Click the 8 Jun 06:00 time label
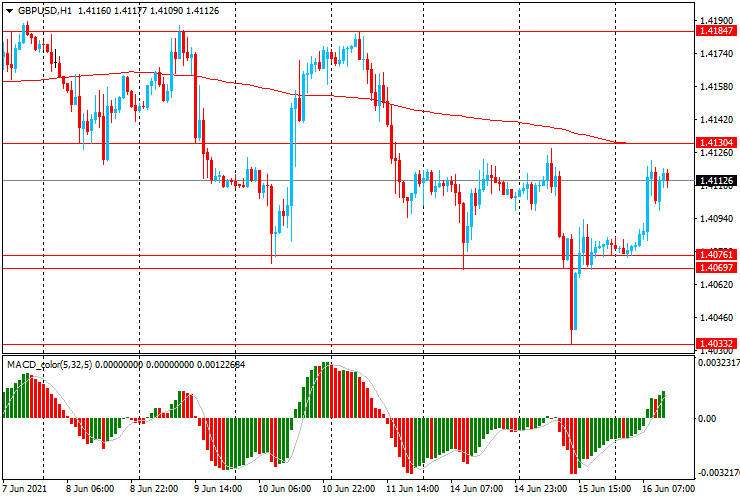 [90, 488]
